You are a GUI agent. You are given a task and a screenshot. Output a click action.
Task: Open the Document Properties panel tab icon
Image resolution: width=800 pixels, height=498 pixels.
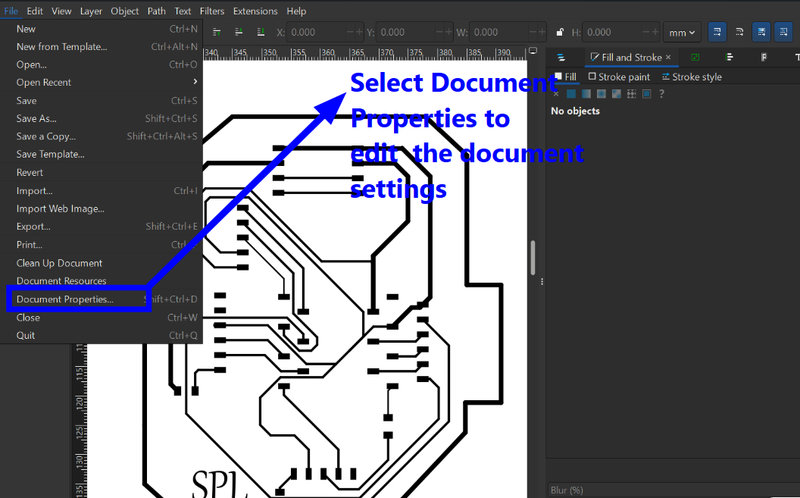[764, 57]
